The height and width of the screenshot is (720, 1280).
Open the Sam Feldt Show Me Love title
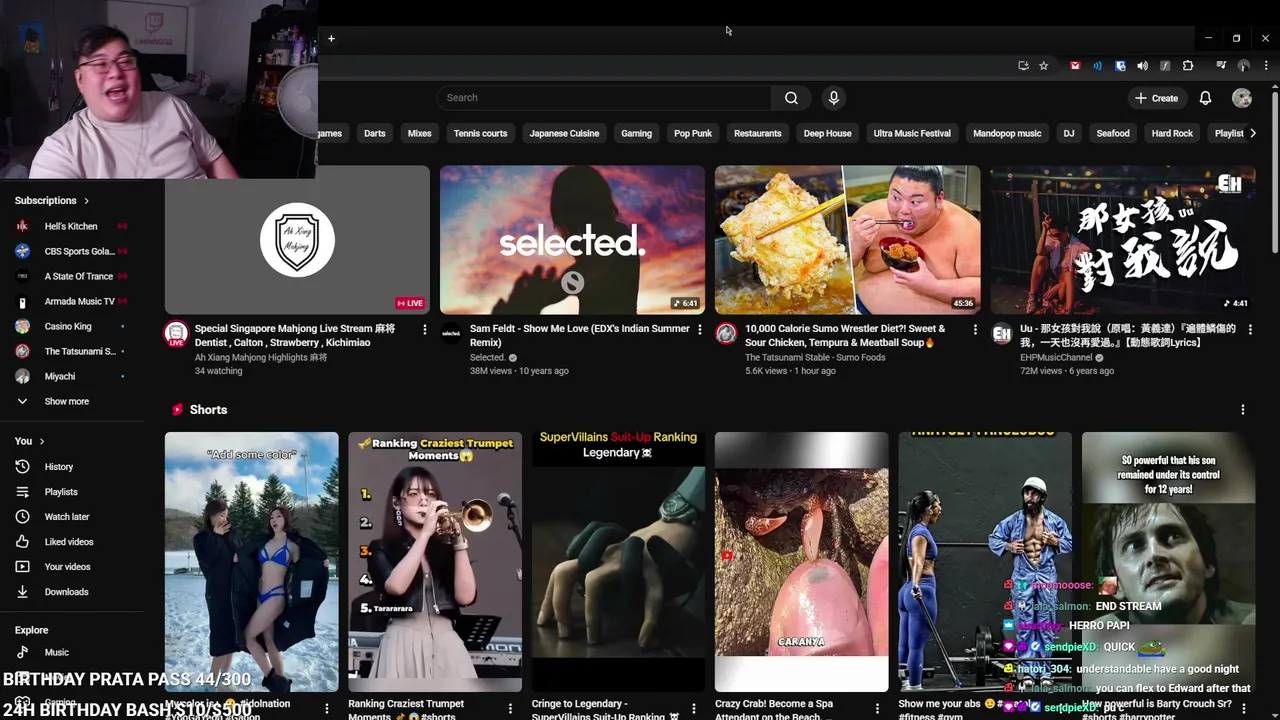[579, 335]
